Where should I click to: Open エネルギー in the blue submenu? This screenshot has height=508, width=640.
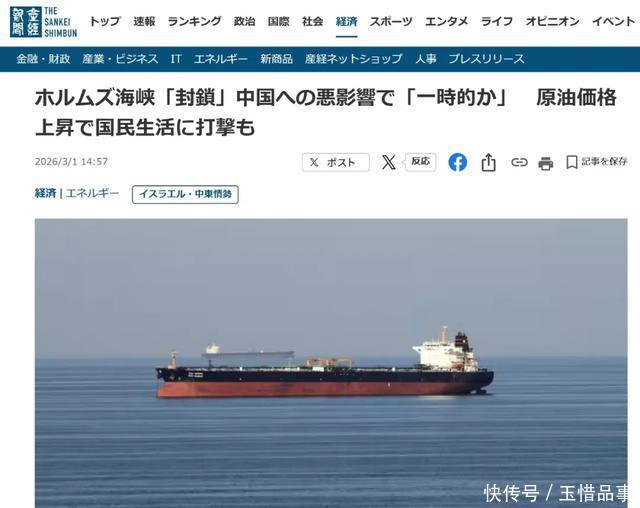tap(221, 59)
